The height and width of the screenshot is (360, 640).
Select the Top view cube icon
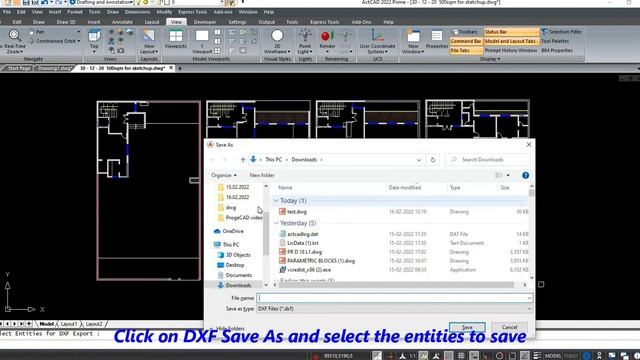click(x=94, y=36)
